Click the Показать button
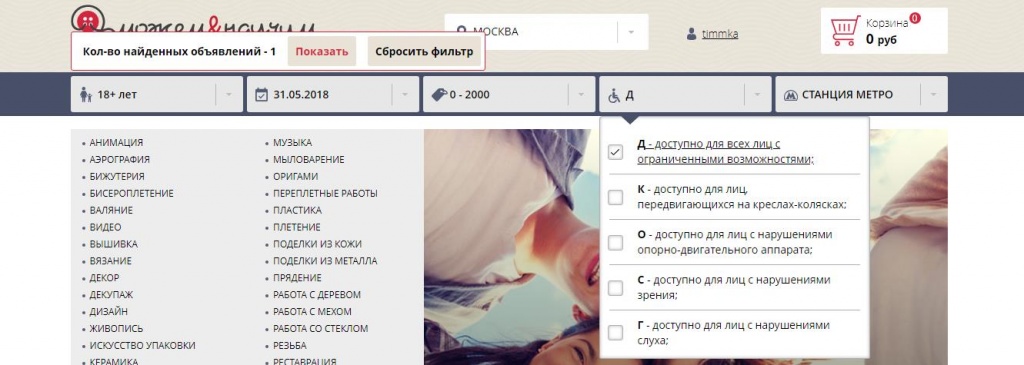The image size is (1024, 365). pyautogui.click(x=322, y=52)
